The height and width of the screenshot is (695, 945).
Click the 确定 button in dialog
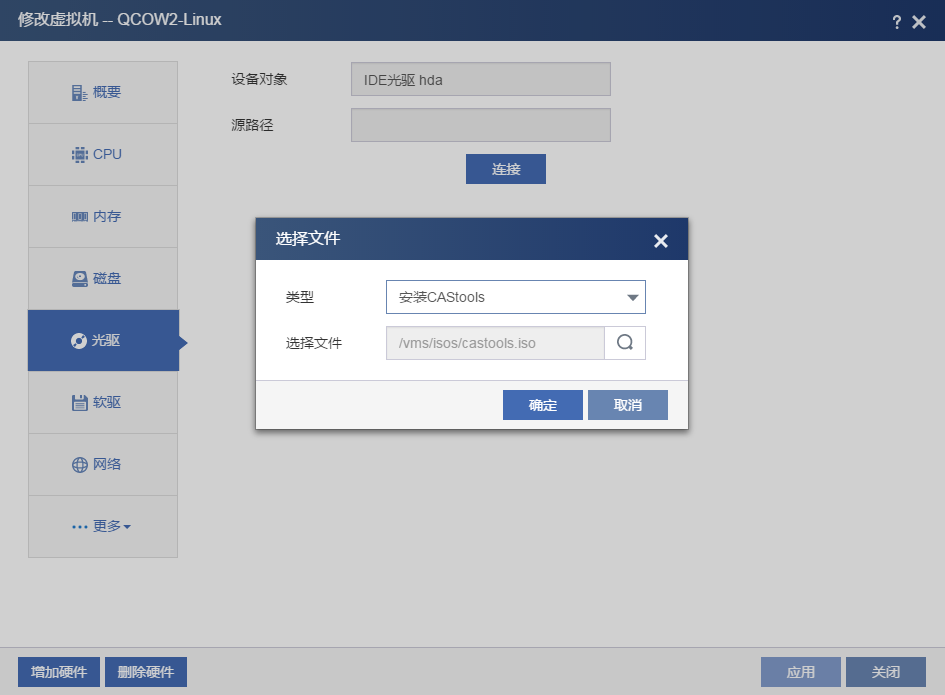pos(542,405)
